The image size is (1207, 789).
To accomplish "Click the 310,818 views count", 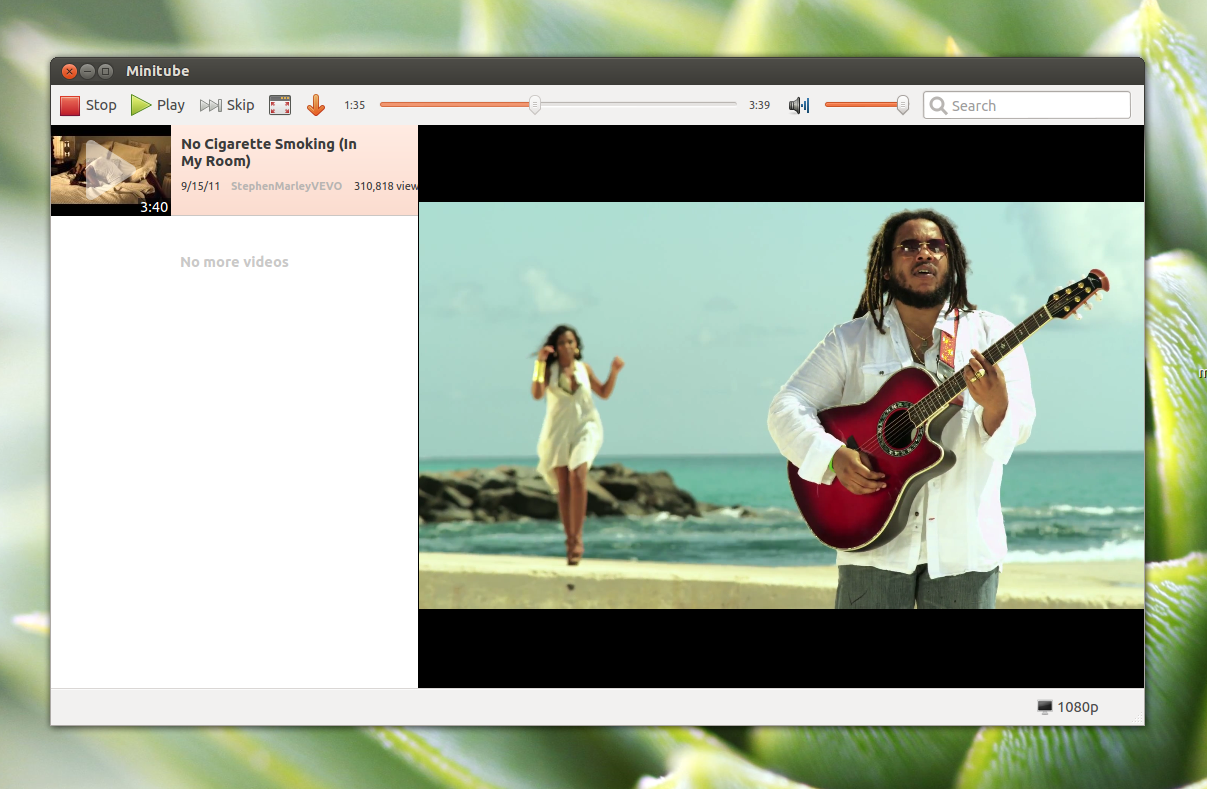I will [x=386, y=186].
